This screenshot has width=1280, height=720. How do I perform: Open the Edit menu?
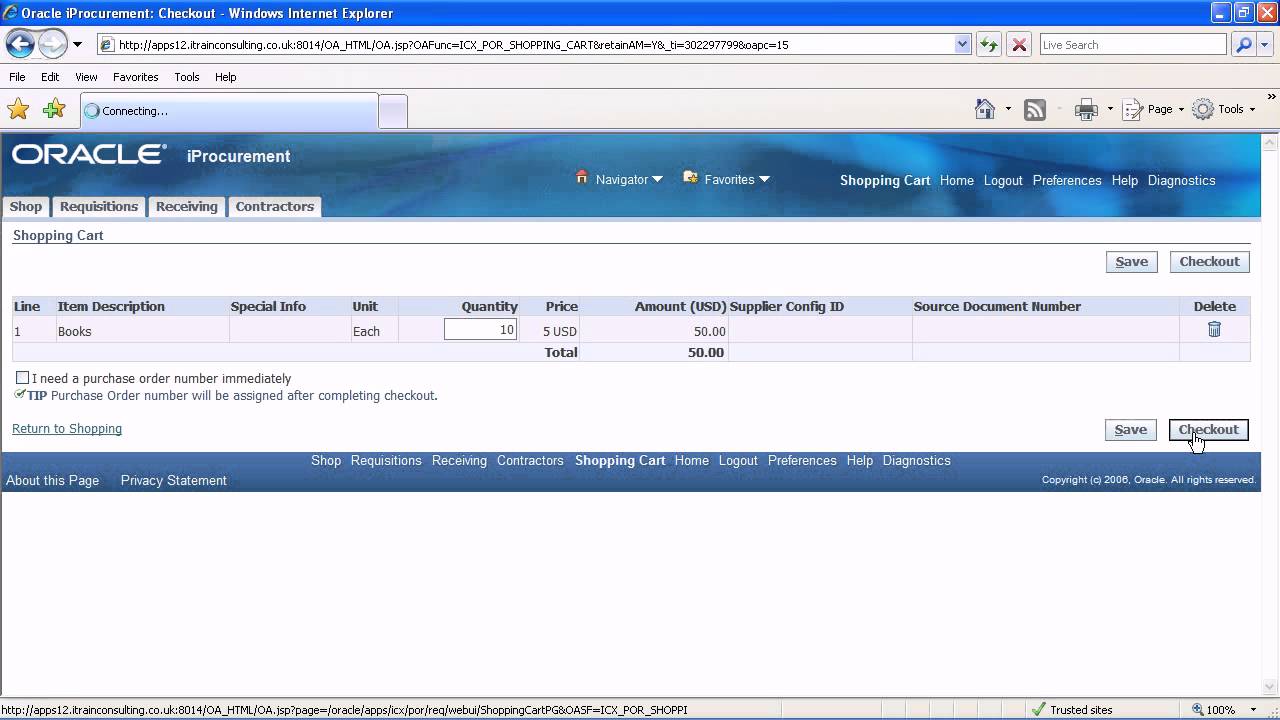50,77
